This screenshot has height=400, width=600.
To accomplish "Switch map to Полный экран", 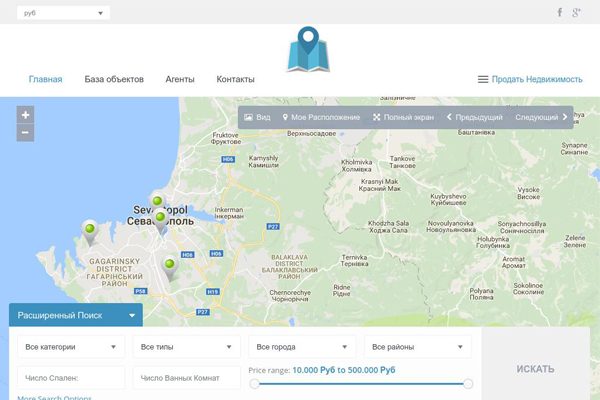I will pyautogui.click(x=404, y=117).
